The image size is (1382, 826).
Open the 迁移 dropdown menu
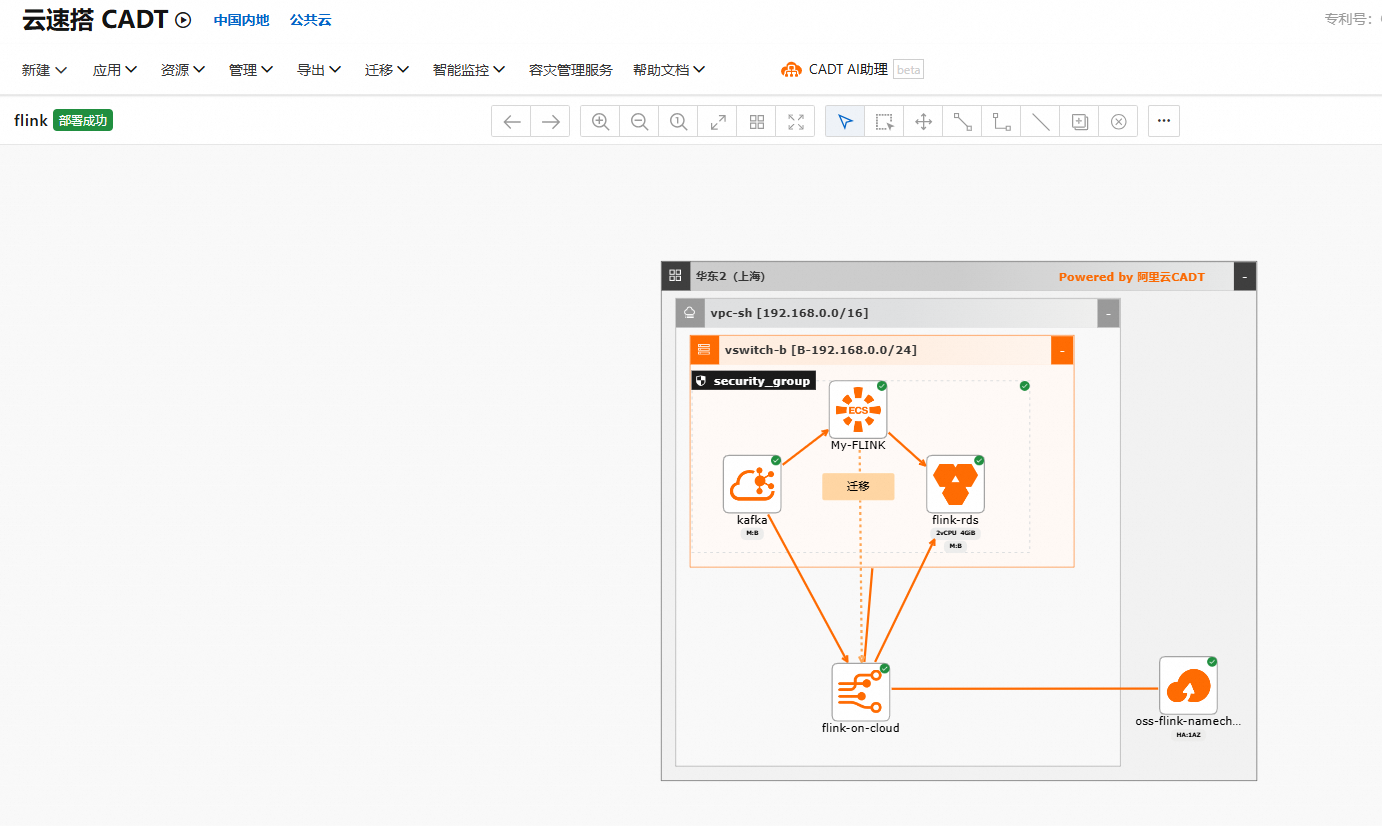(x=387, y=70)
